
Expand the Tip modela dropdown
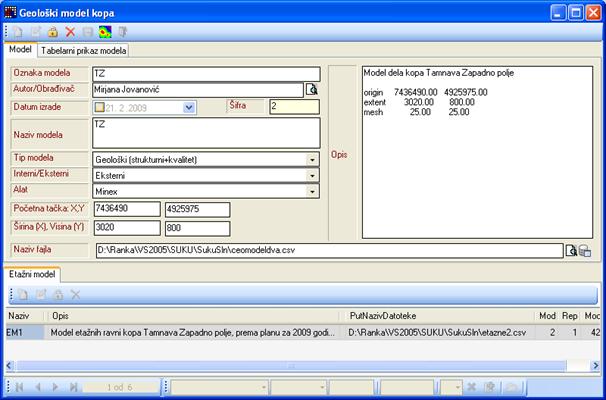312,158
